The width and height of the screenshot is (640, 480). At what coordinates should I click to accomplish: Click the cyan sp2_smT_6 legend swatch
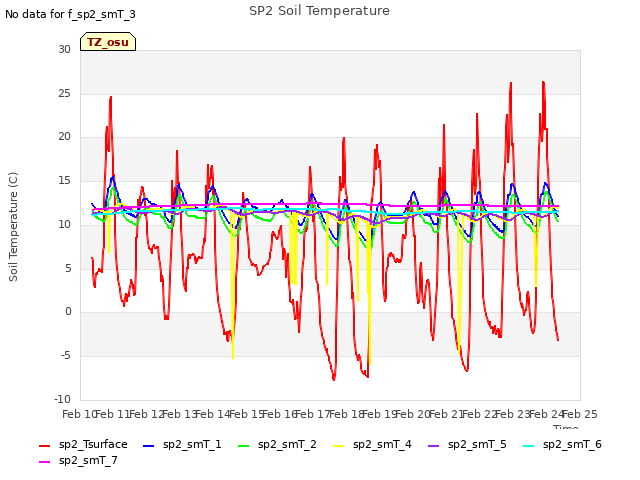click(529, 445)
